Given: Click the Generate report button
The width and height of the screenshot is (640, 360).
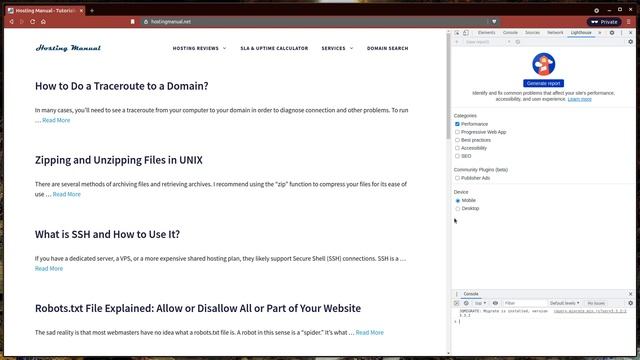Looking at the screenshot, I should 544,83.
